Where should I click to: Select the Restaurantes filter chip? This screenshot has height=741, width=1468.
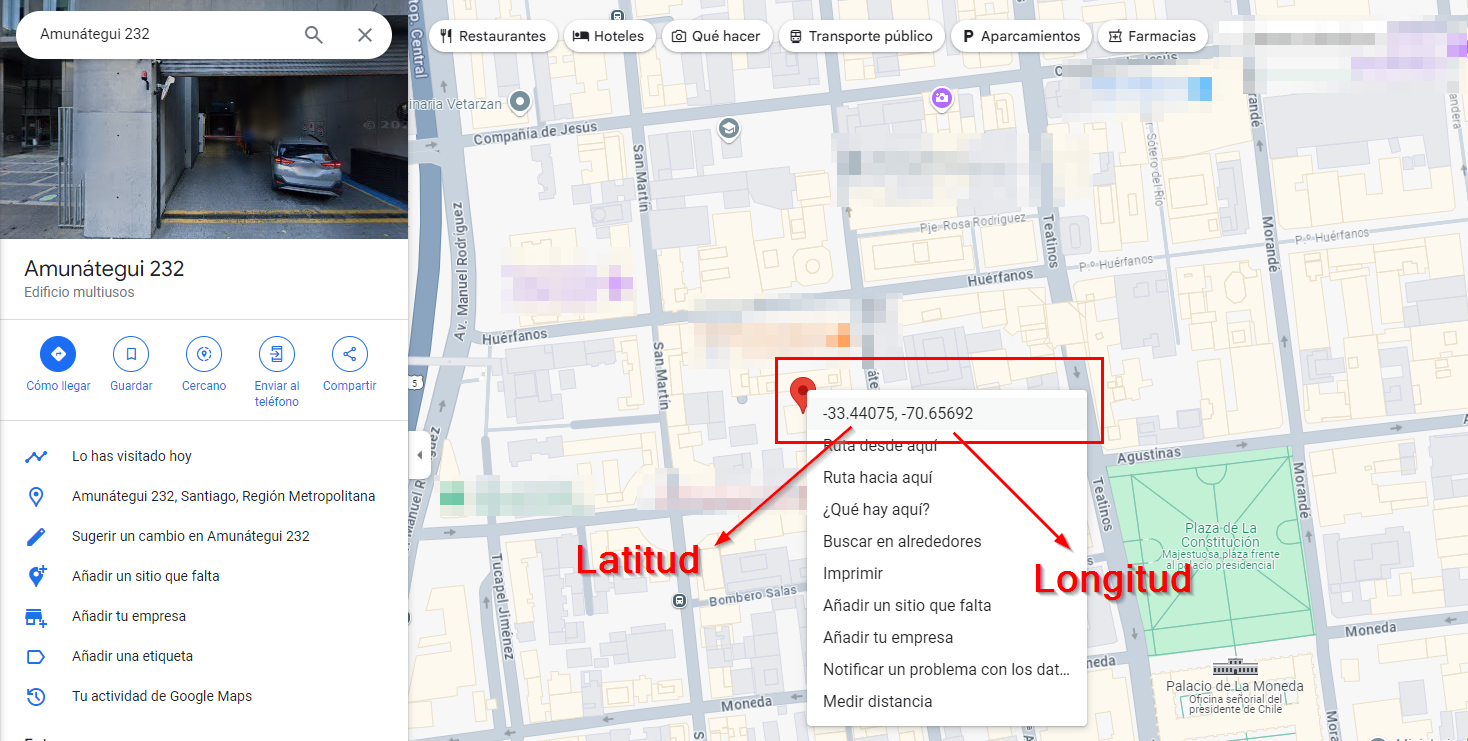coord(492,36)
